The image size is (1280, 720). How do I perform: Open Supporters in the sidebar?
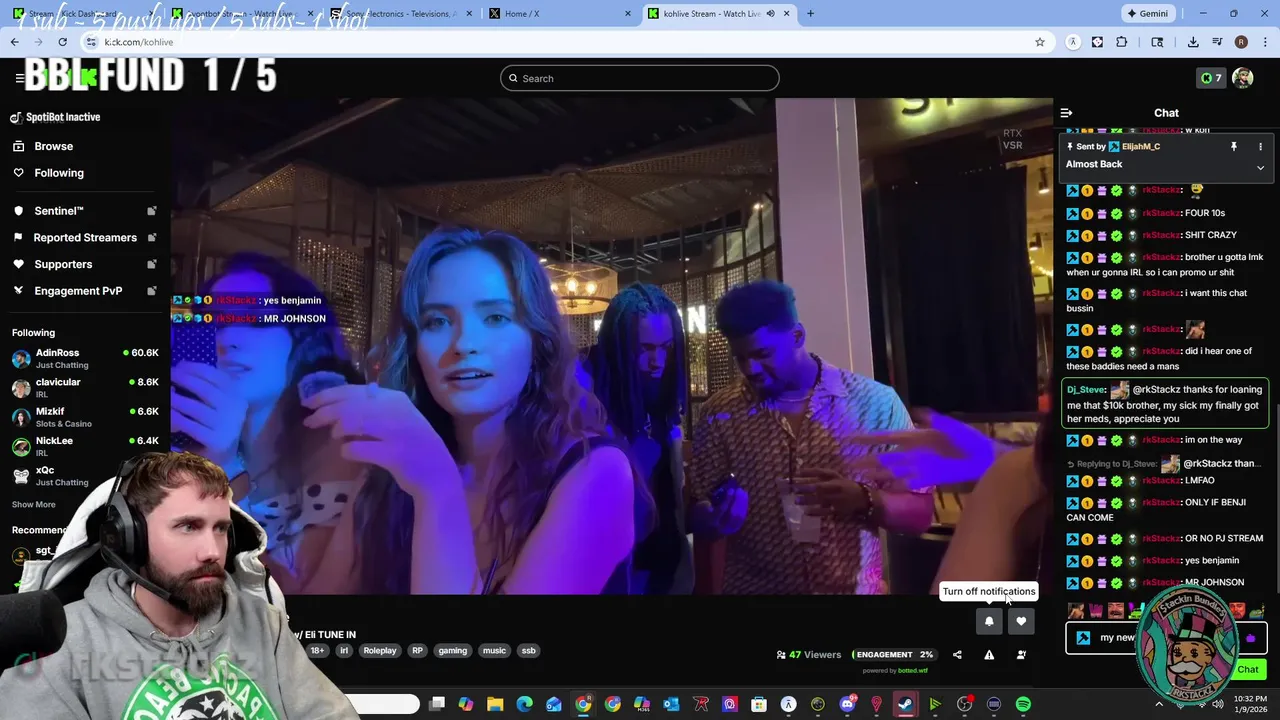pyautogui.click(x=63, y=264)
